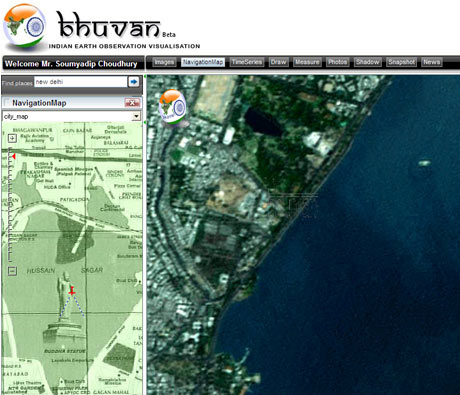Click the Bhuvan globe logo in header

click(24, 27)
